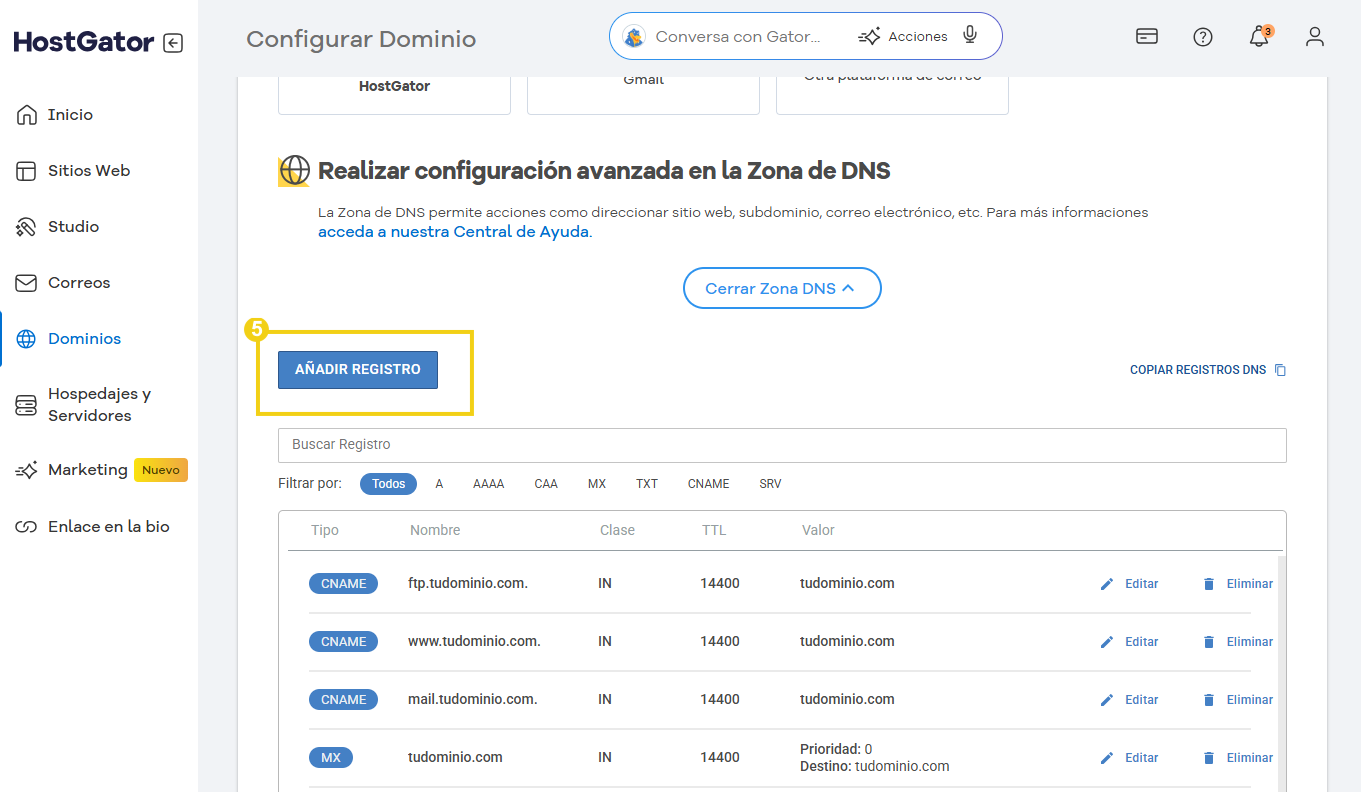Collapse the DNS zone via Cerrar Zona DNS
Image resolution: width=1361 pixels, height=792 pixels.
(782, 288)
